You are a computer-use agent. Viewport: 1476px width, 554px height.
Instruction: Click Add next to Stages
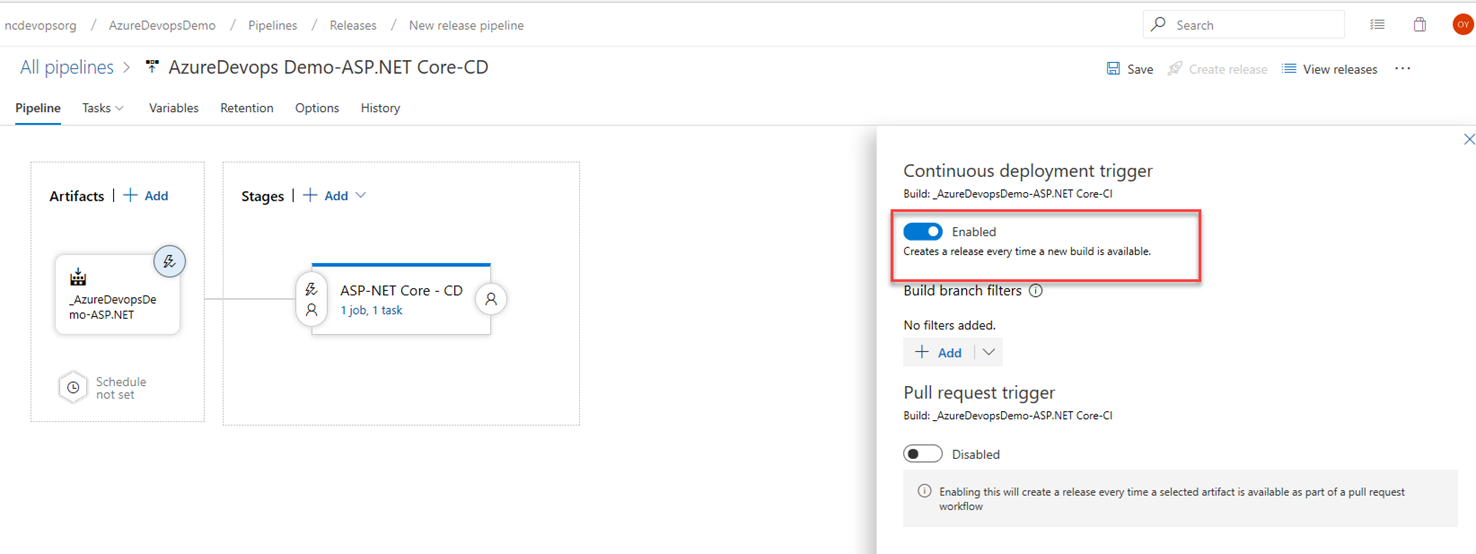pyautogui.click(x=326, y=196)
